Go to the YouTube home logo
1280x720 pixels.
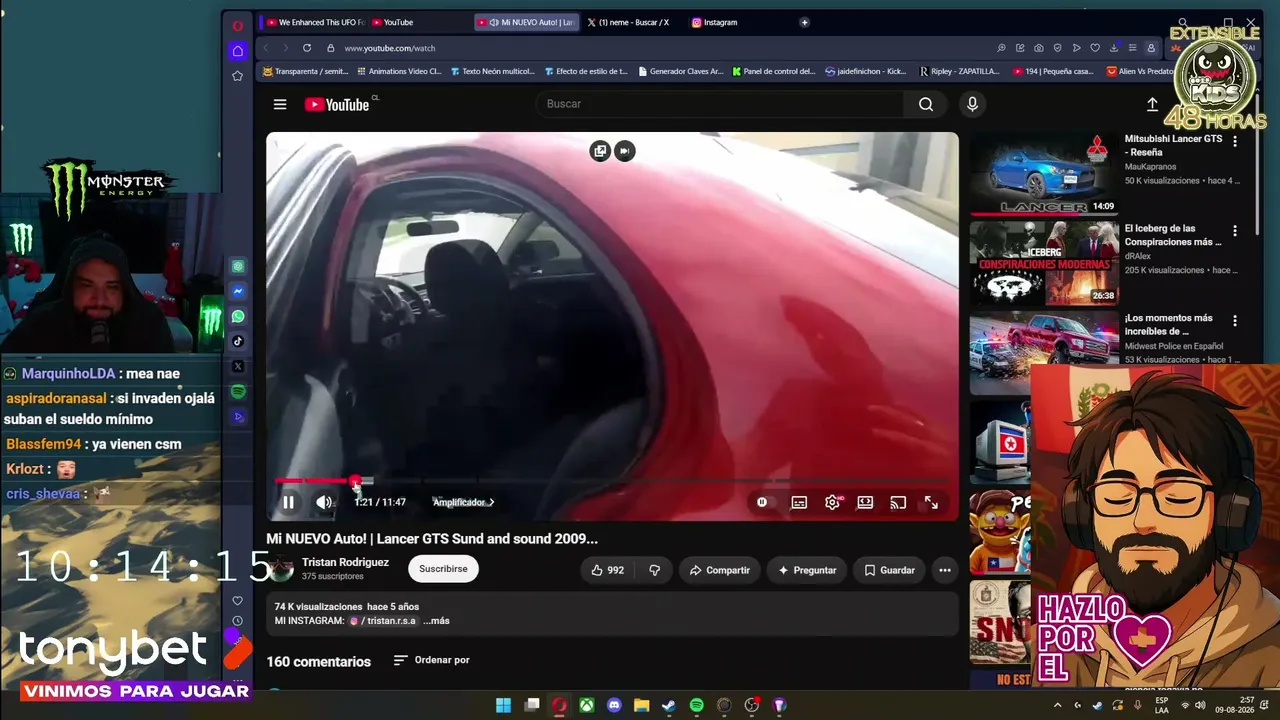click(337, 104)
